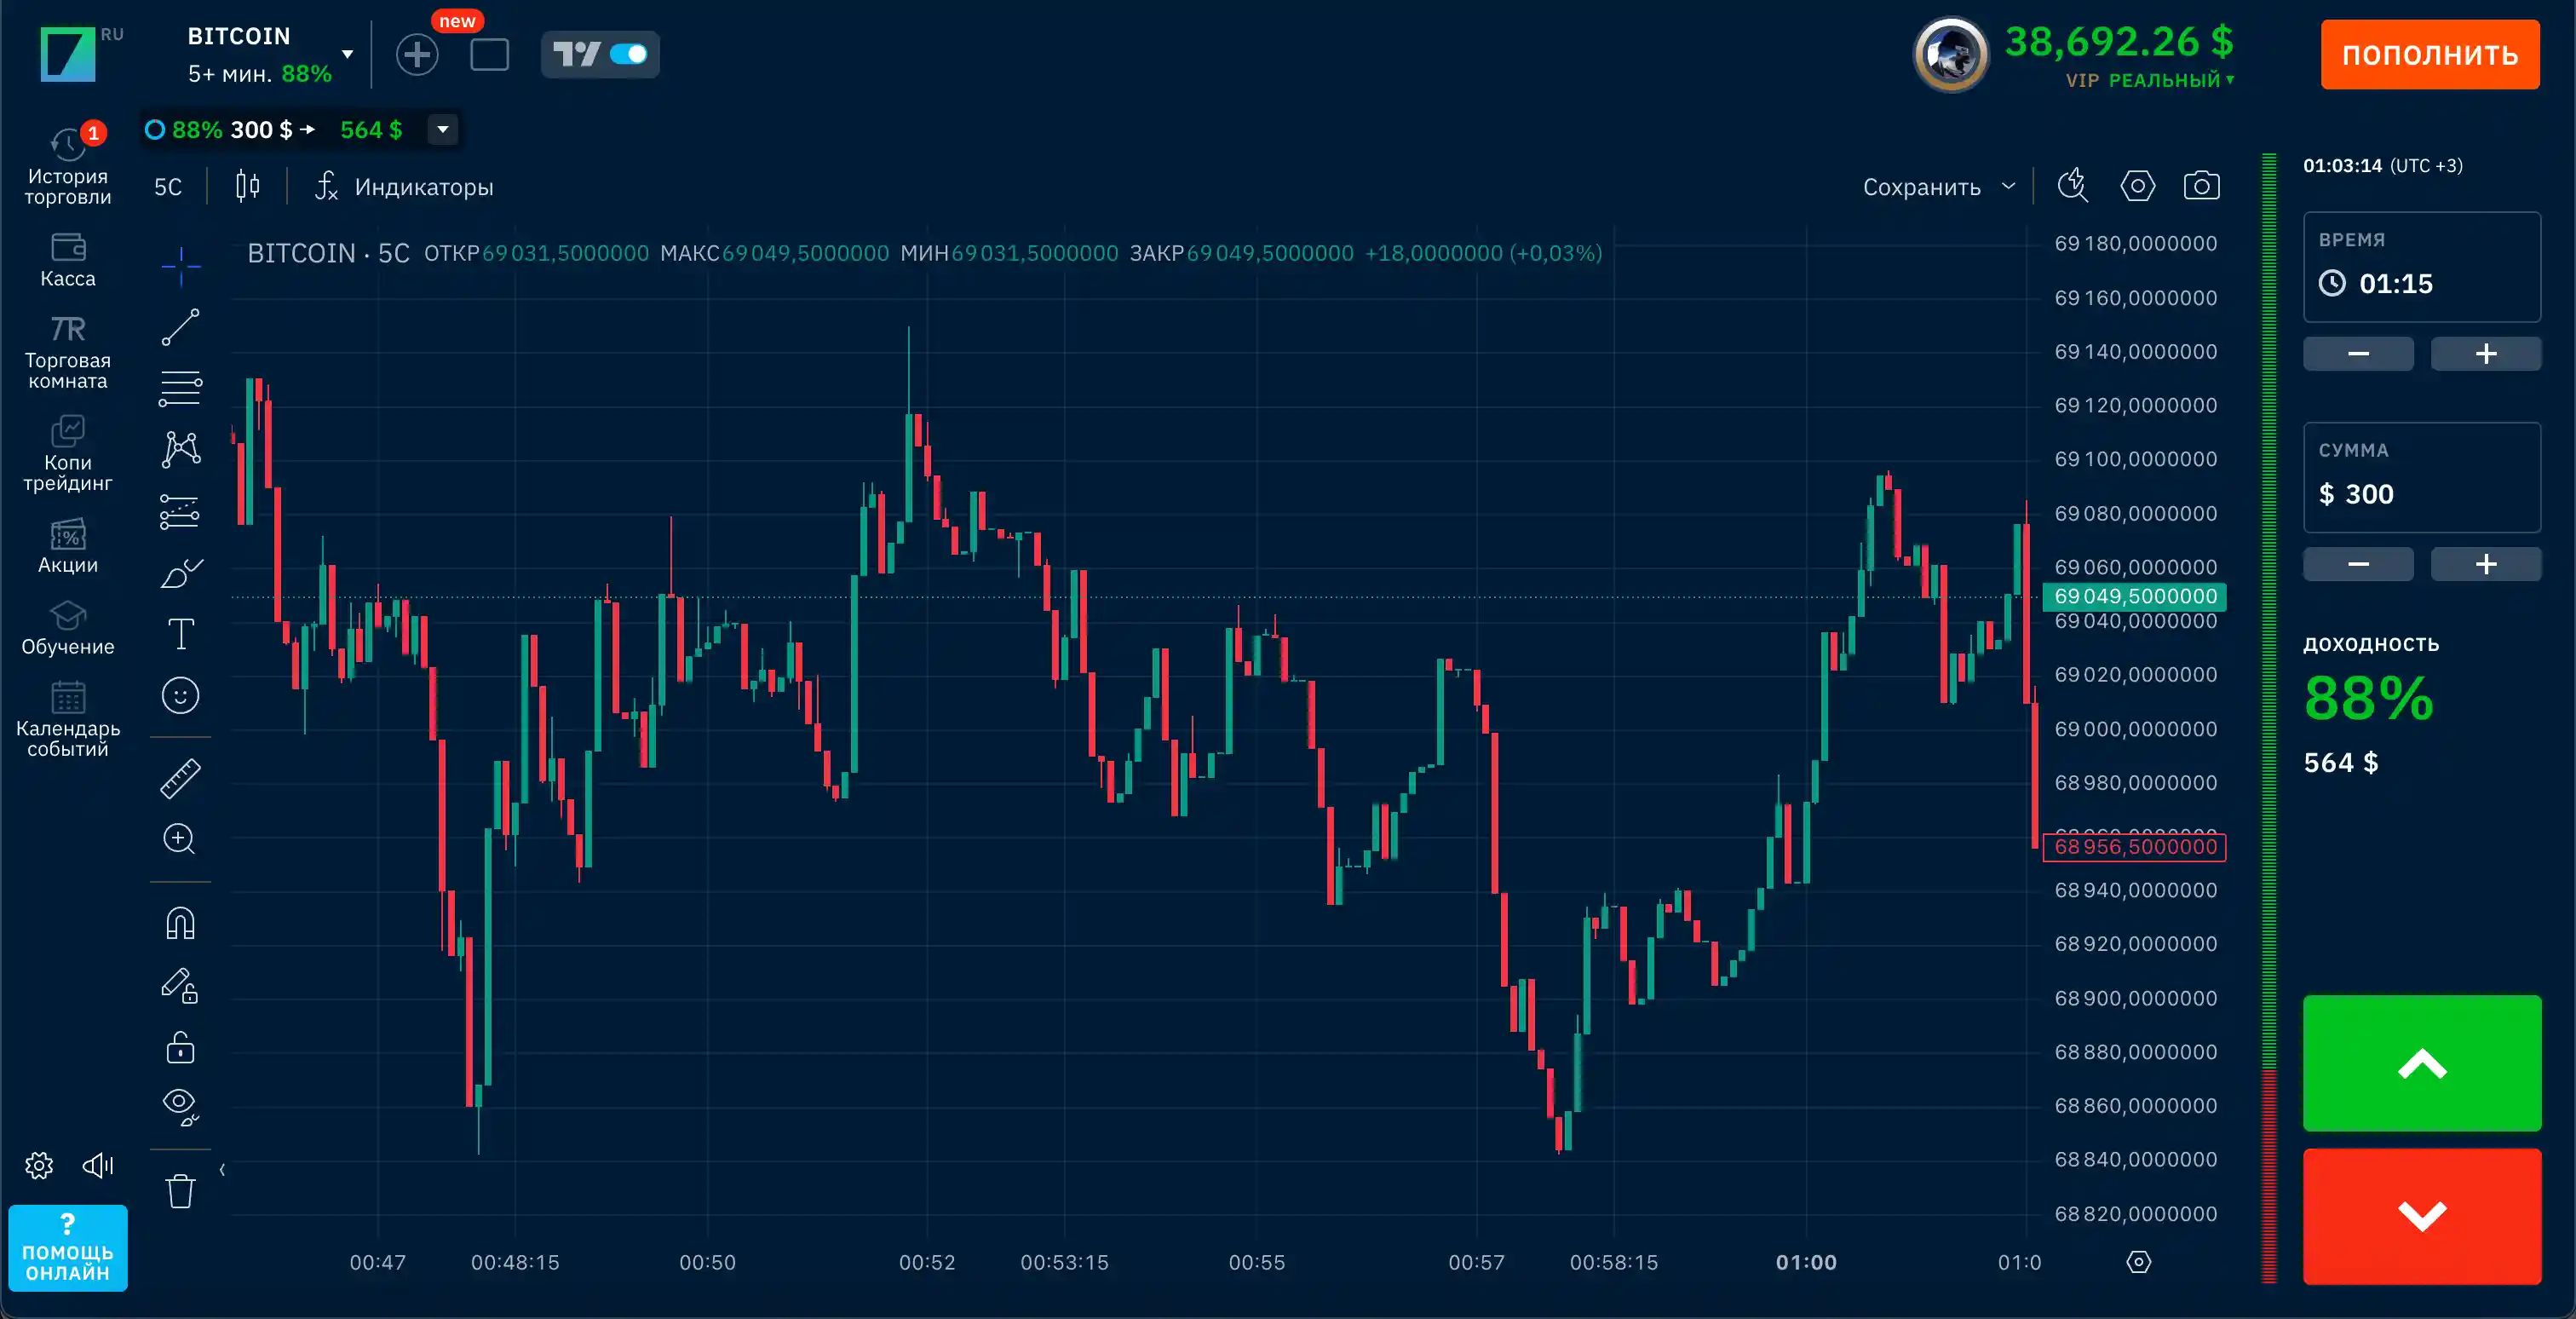This screenshot has width=2576, height=1319.
Task: Hide all drawings with eye icon
Action: (x=181, y=1108)
